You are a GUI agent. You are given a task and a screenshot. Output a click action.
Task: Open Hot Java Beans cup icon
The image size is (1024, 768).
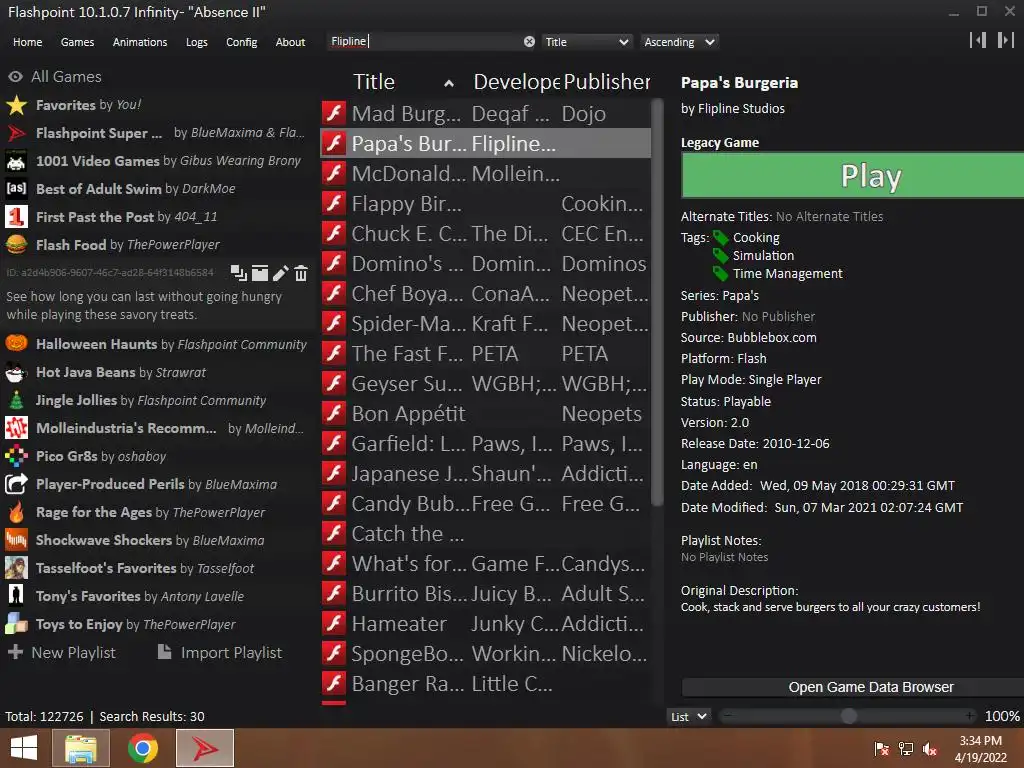tap(16, 372)
